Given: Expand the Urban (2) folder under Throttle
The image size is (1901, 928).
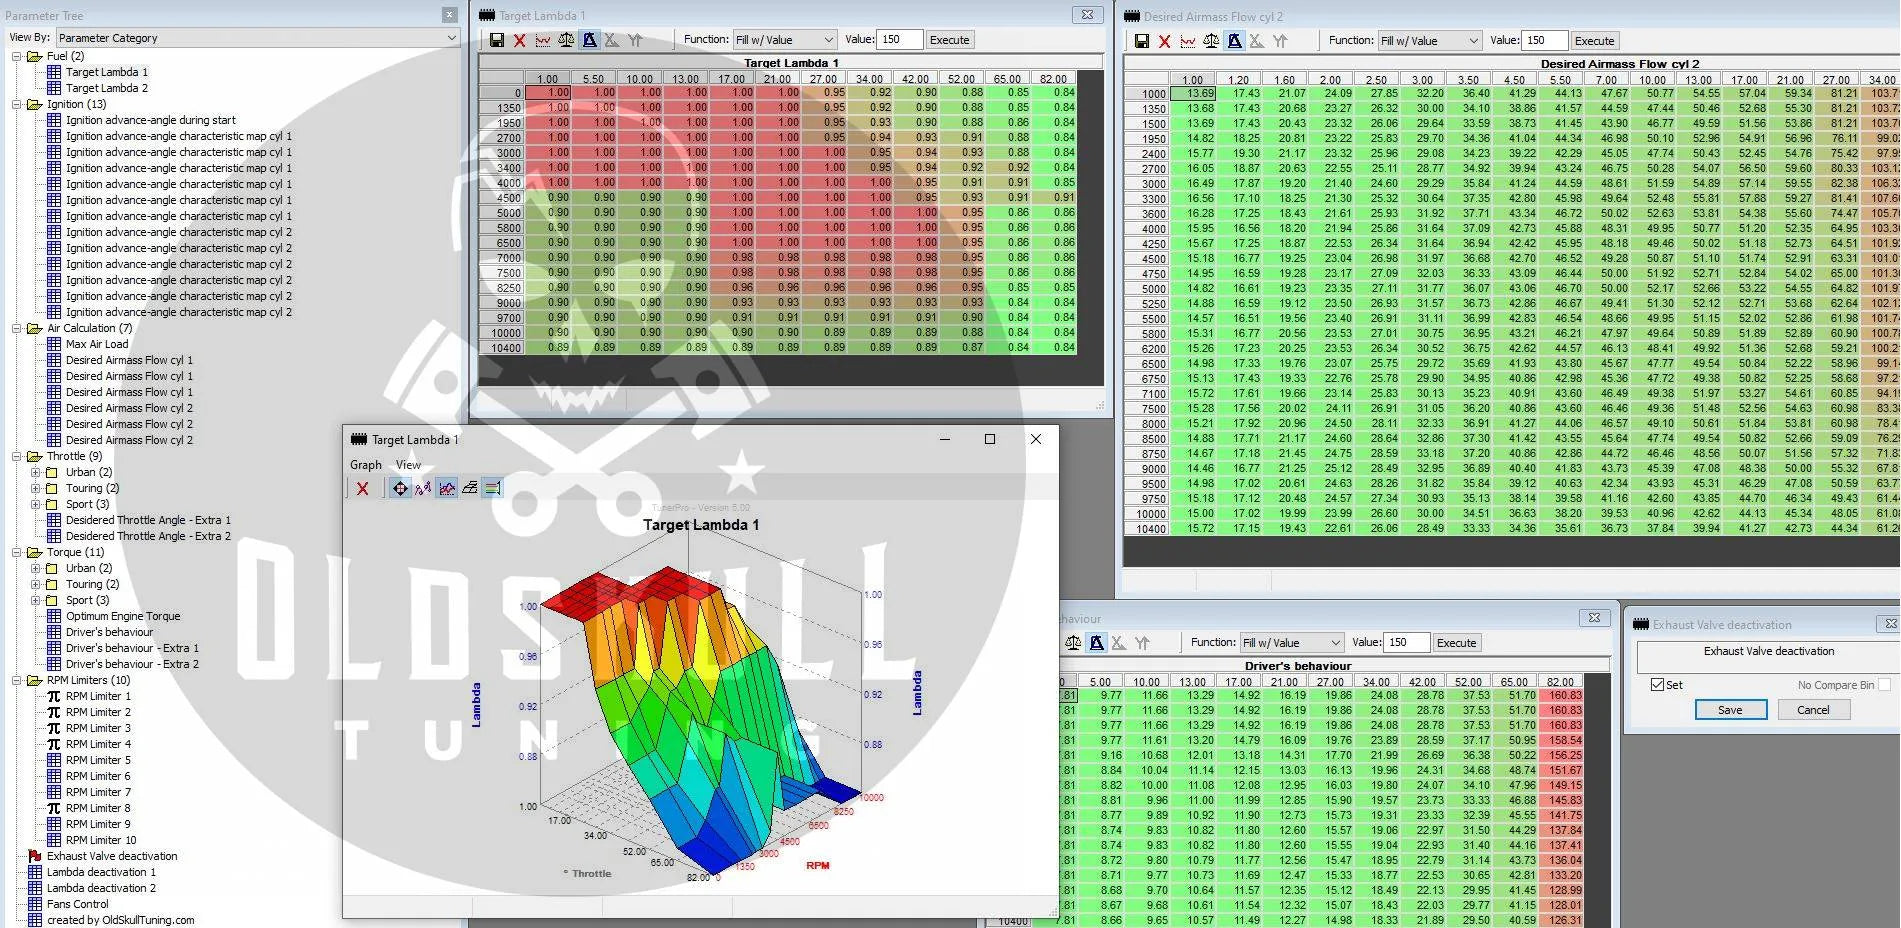Looking at the screenshot, I should [36, 472].
